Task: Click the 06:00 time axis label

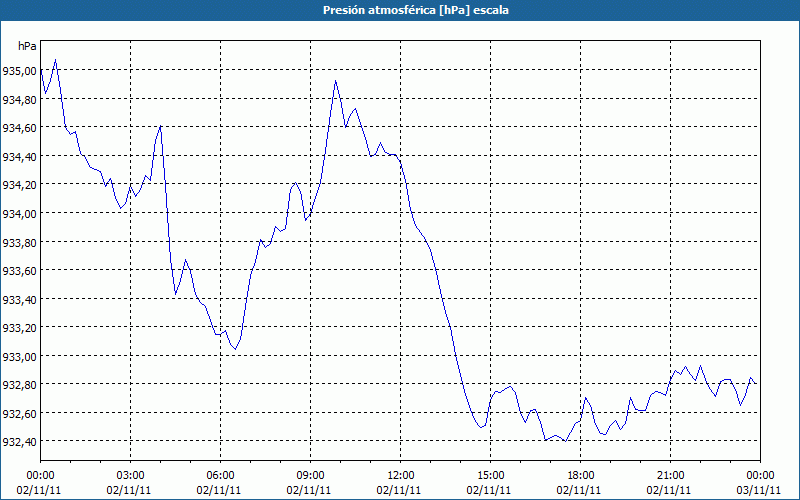Action: click(220, 476)
